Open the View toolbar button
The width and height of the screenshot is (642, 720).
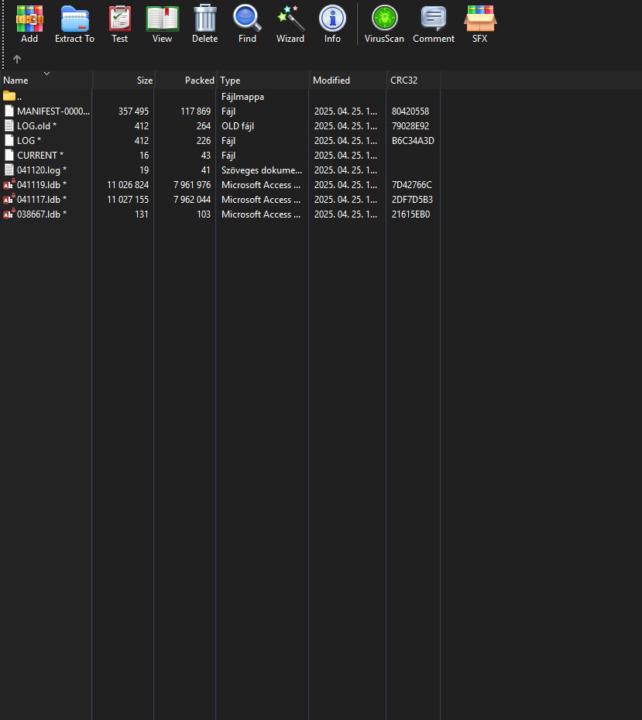[162, 23]
